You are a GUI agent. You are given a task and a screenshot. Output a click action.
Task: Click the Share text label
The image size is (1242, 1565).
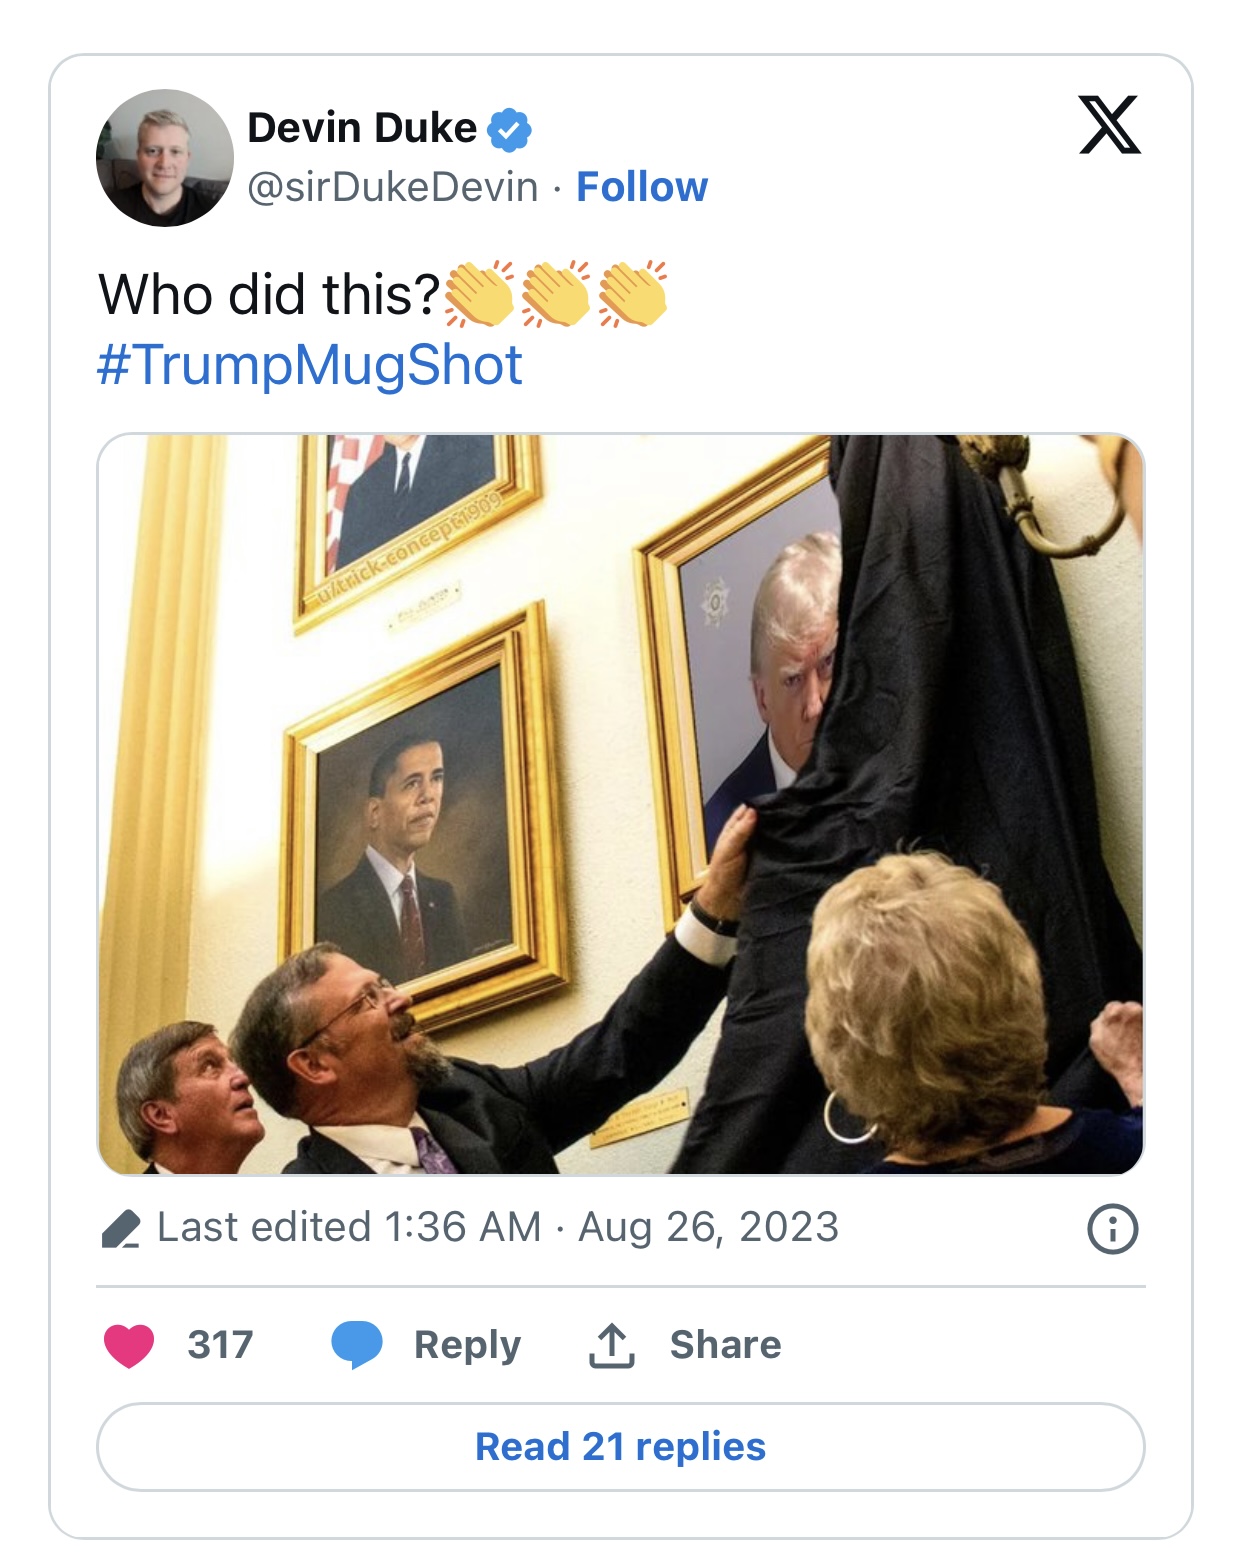point(725,1345)
